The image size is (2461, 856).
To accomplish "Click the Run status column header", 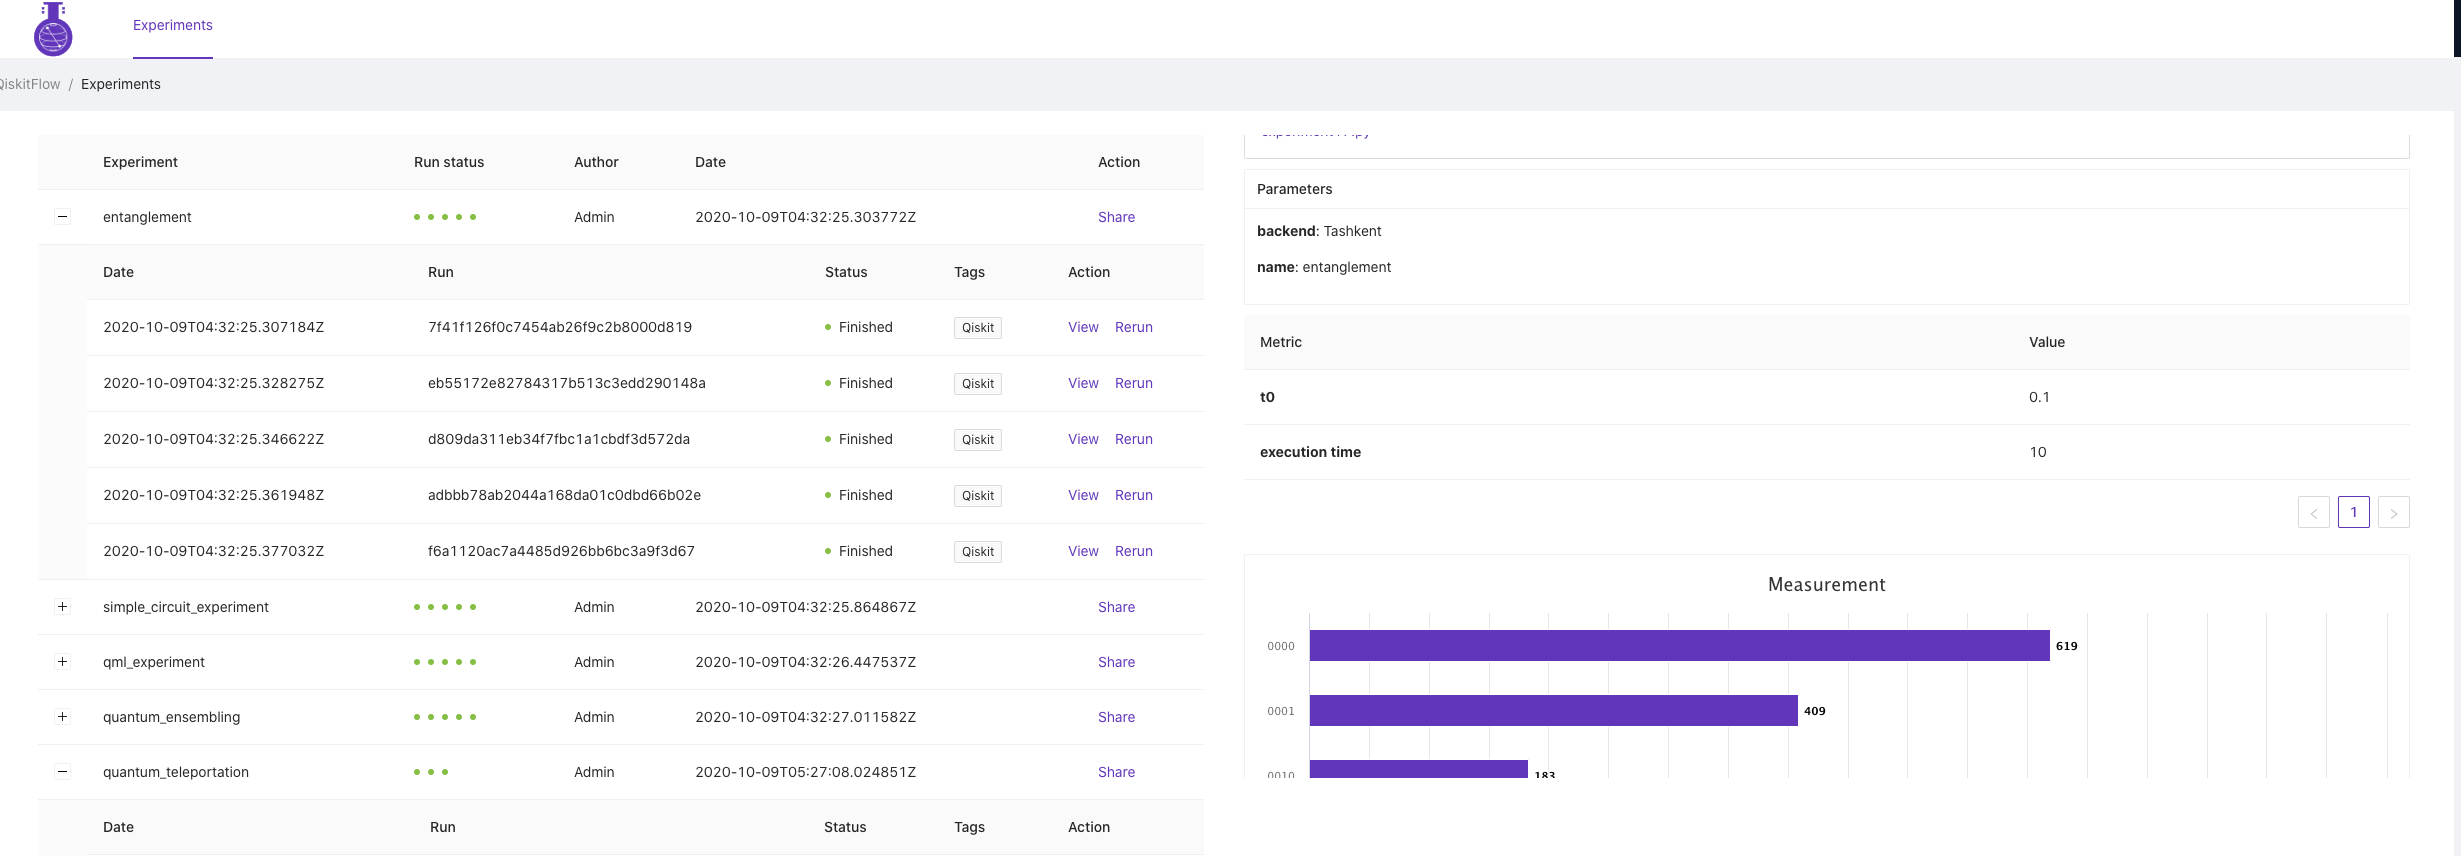I will coord(449,162).
